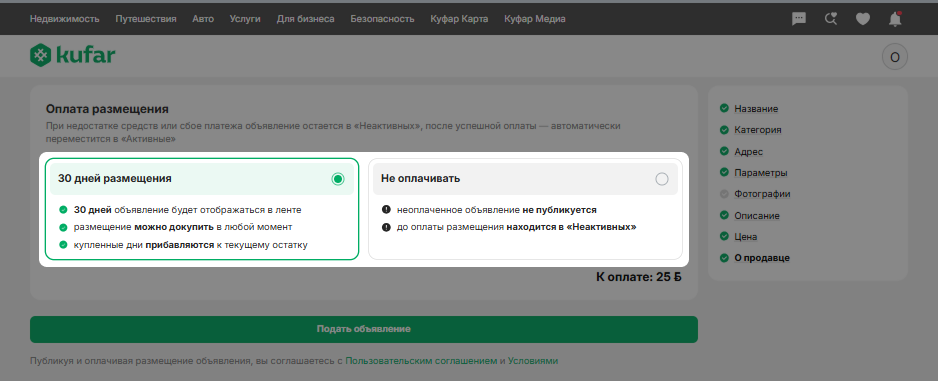938x381 pixels.
Task: Click the "К оплате: 25" total text
Action: (639, 277)
